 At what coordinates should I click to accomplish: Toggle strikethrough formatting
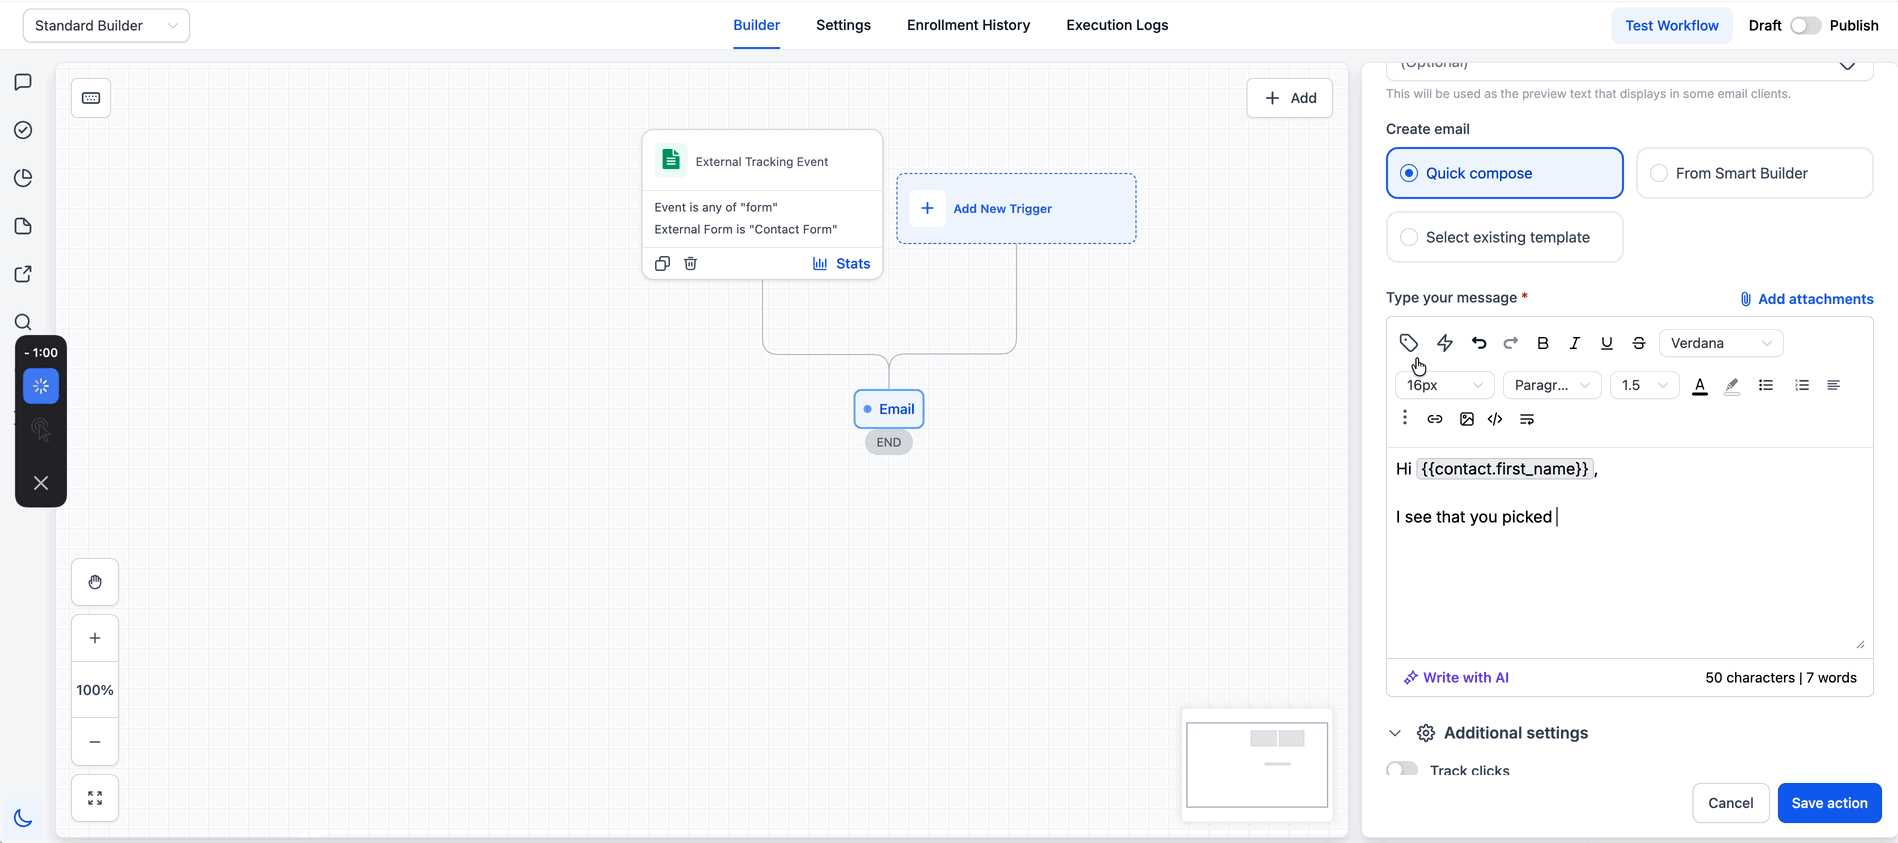1639,343
